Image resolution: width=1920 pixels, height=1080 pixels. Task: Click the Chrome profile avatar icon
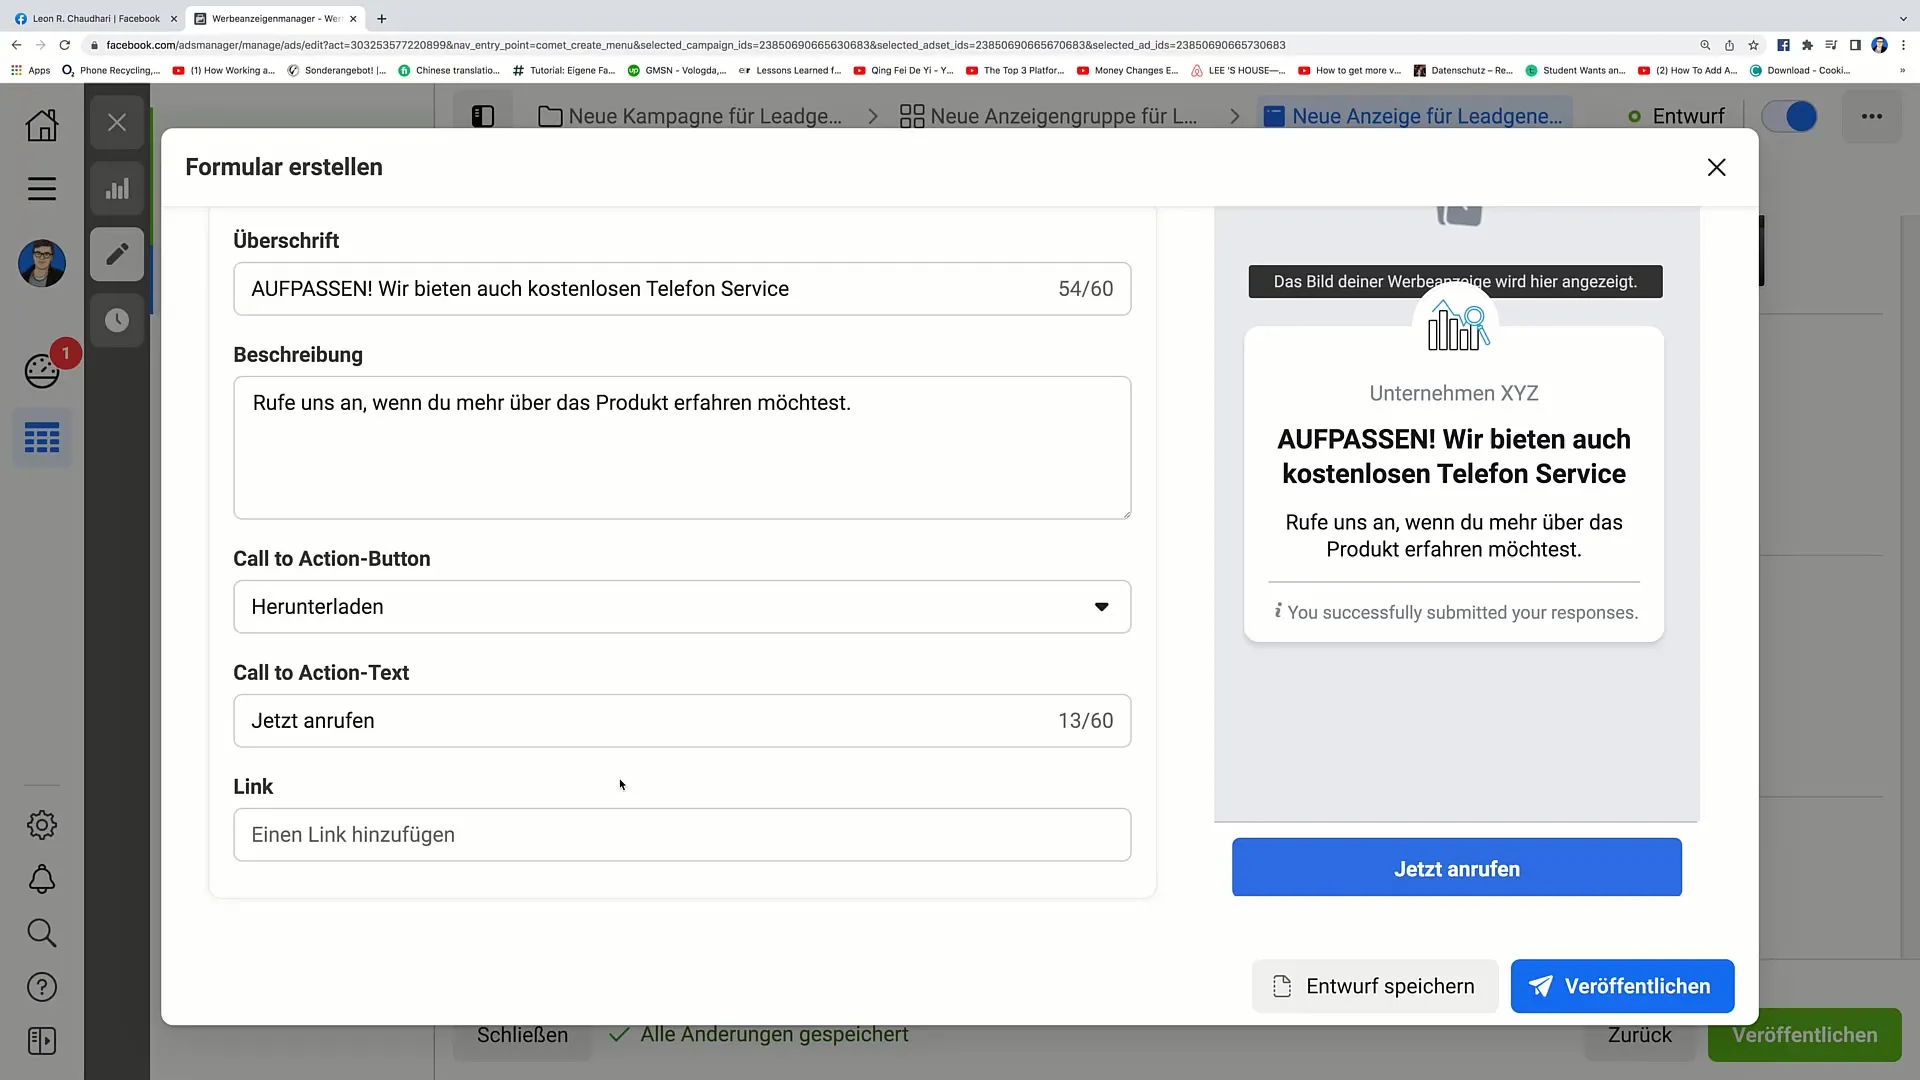click(x=1879, y=45)
